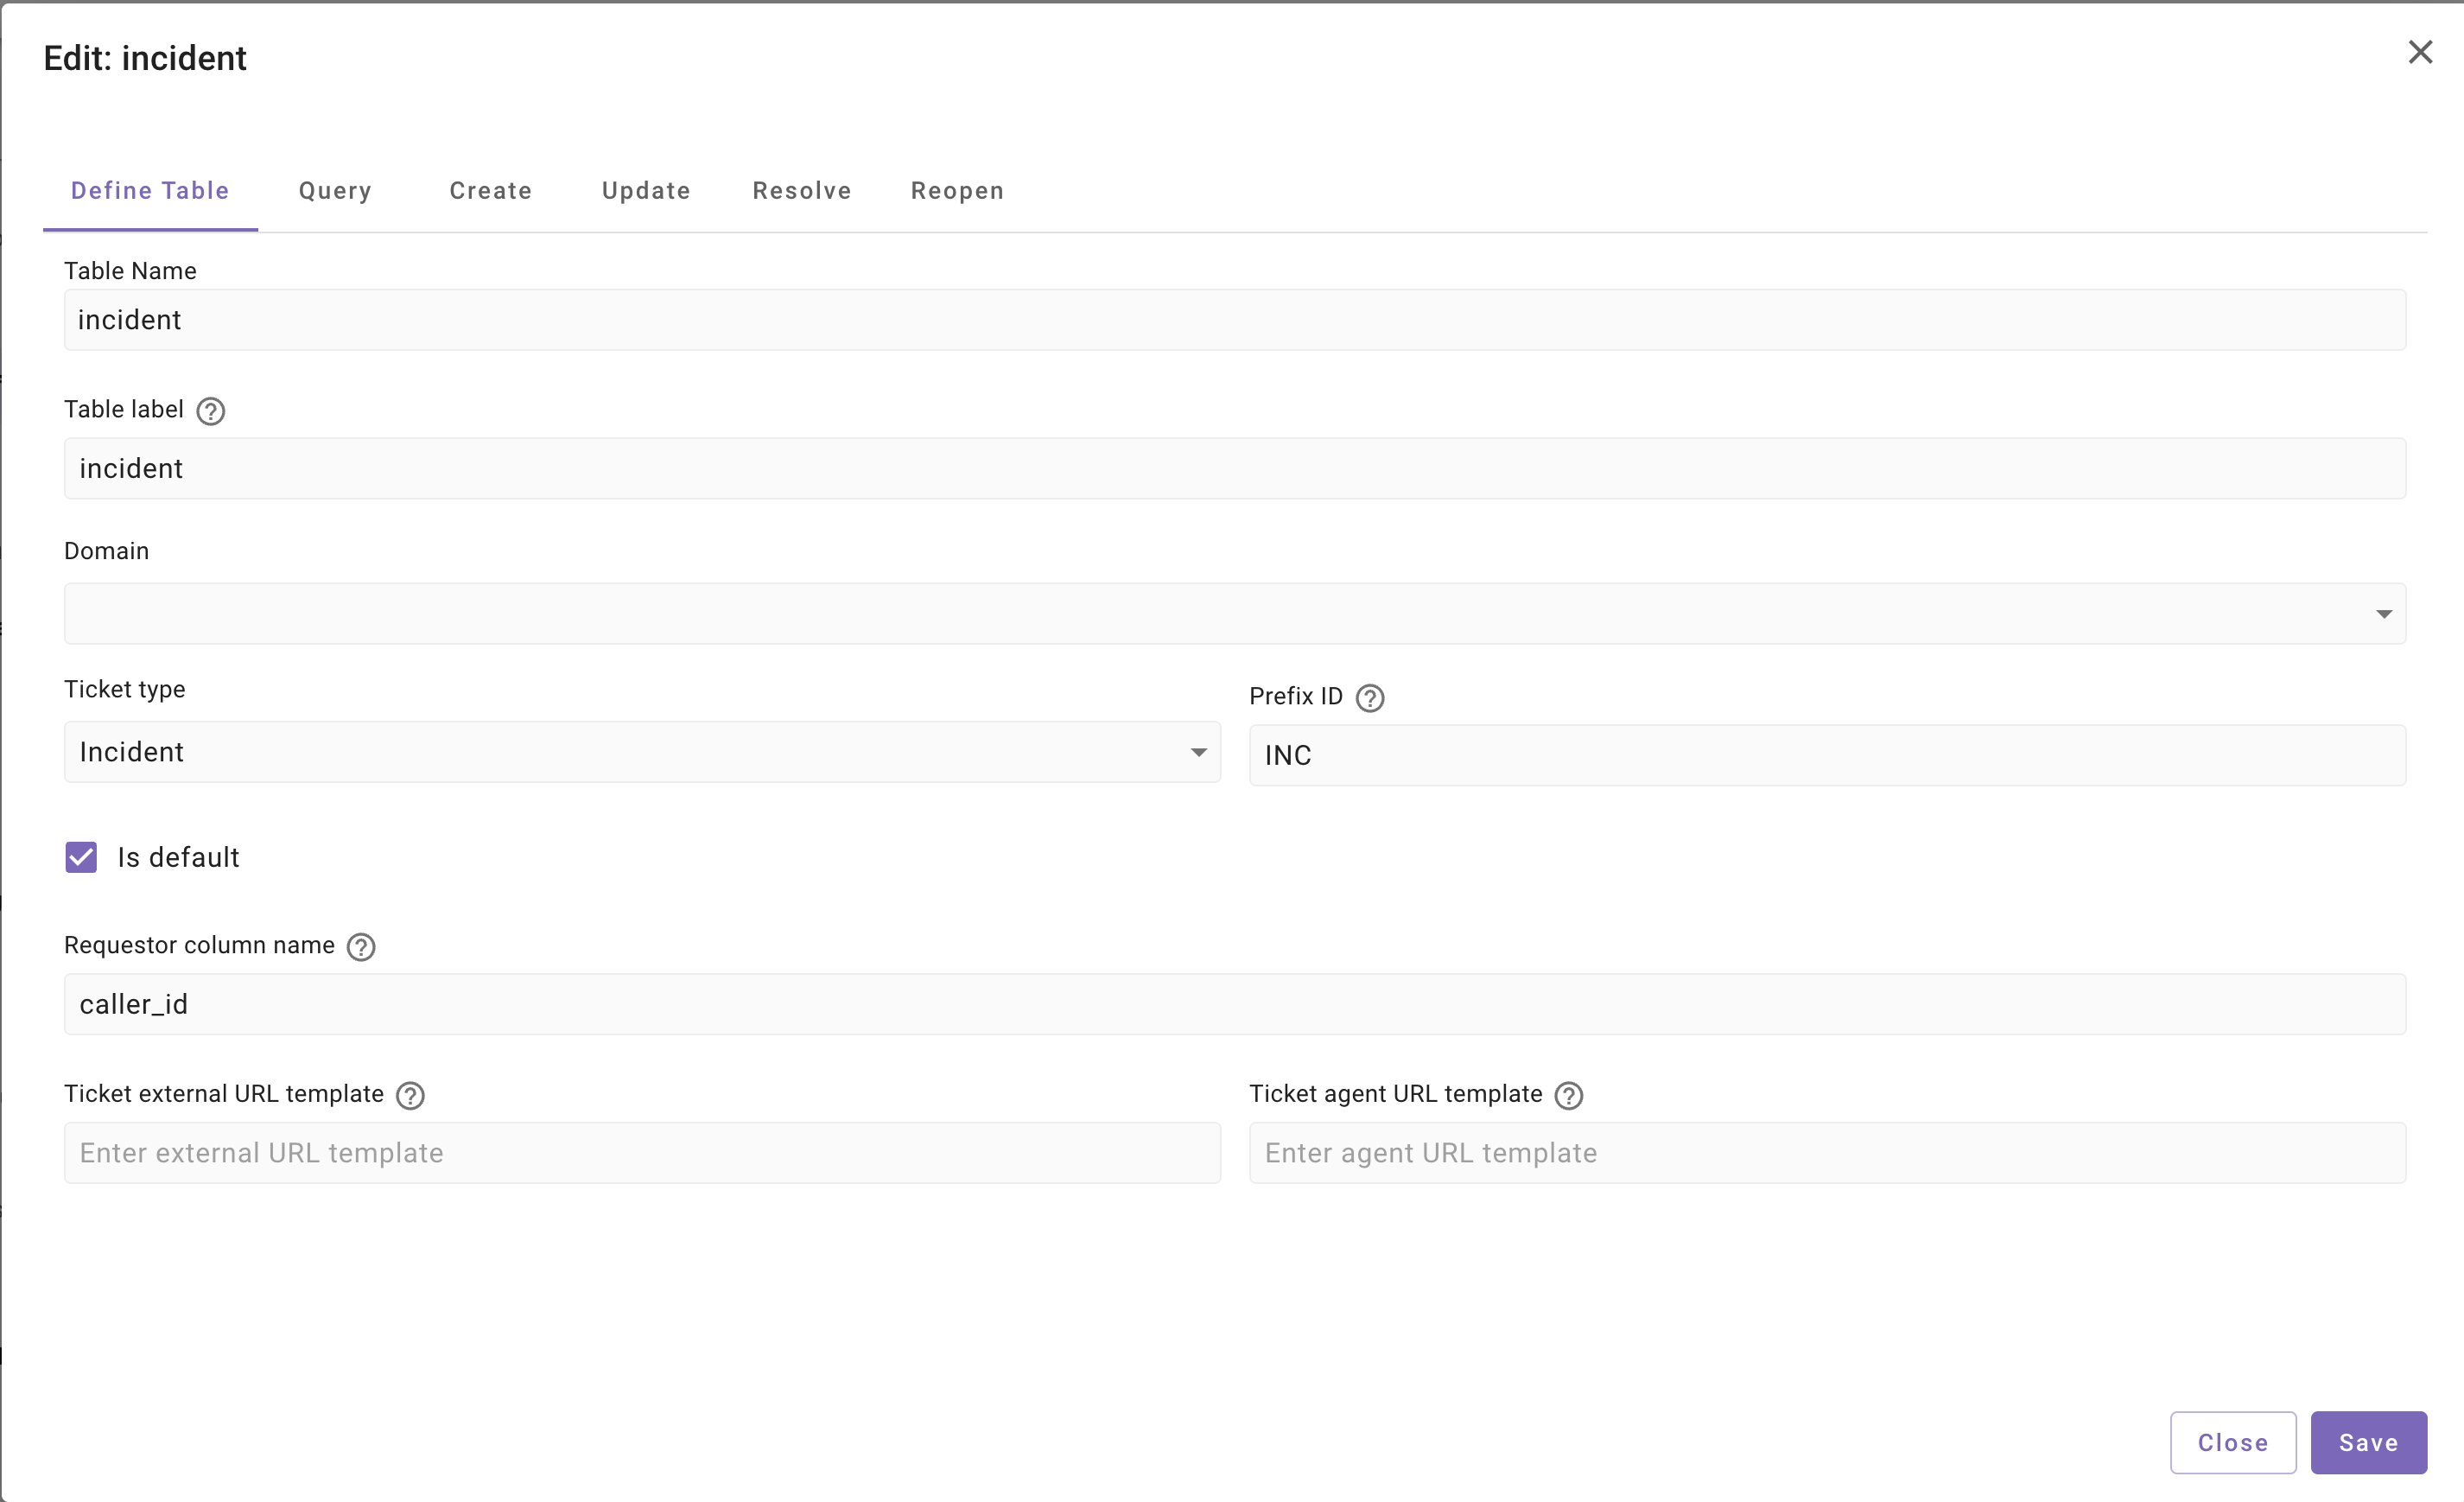Image resolution: width=2464 pixels, height=1502 pixels.
Task: Expand the Ticket type dropdown arrow
Action: point(1198,752)
